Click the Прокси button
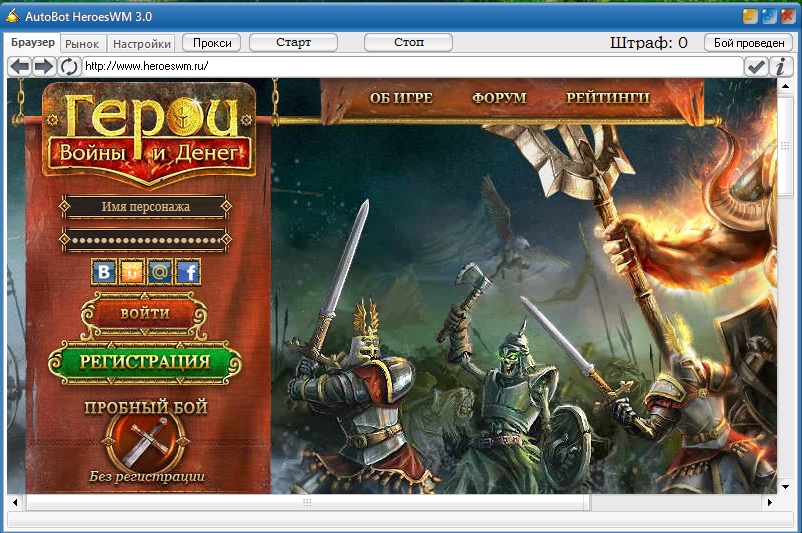802x533 pixels. click(x=212, y=43)
